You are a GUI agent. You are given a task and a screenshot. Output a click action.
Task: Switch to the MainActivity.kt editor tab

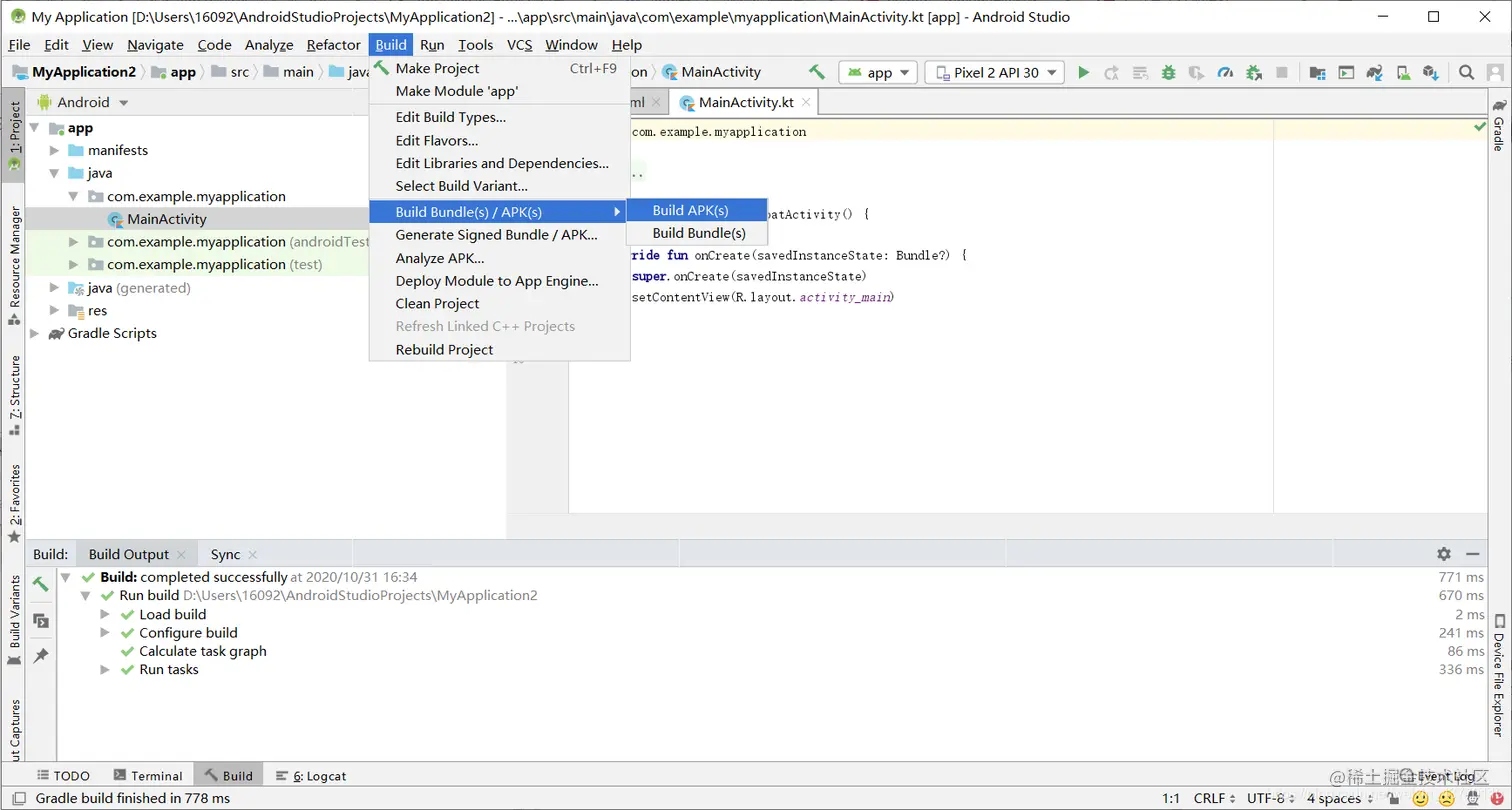coord(745,102)
